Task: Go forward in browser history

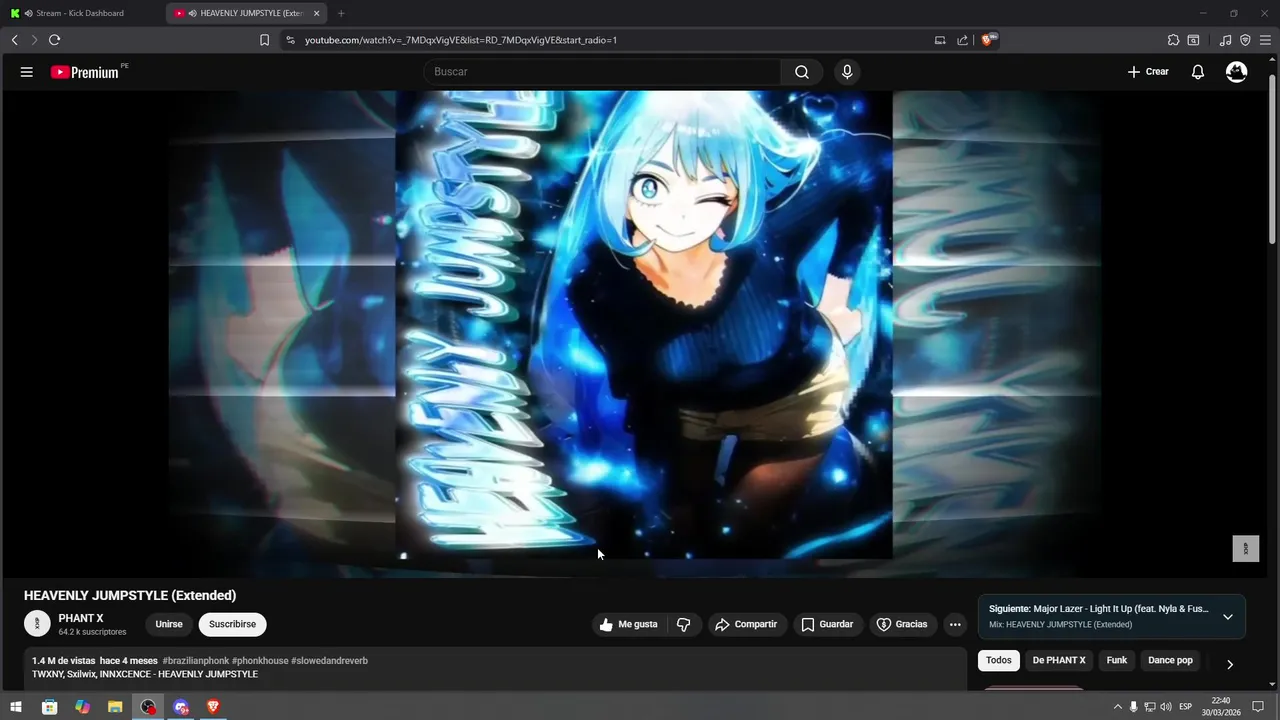Action: 33,40
